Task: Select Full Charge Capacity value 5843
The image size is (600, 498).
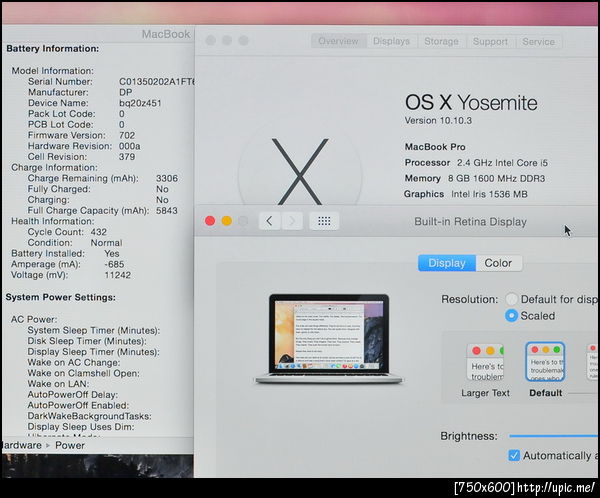Action: (167, 210)
